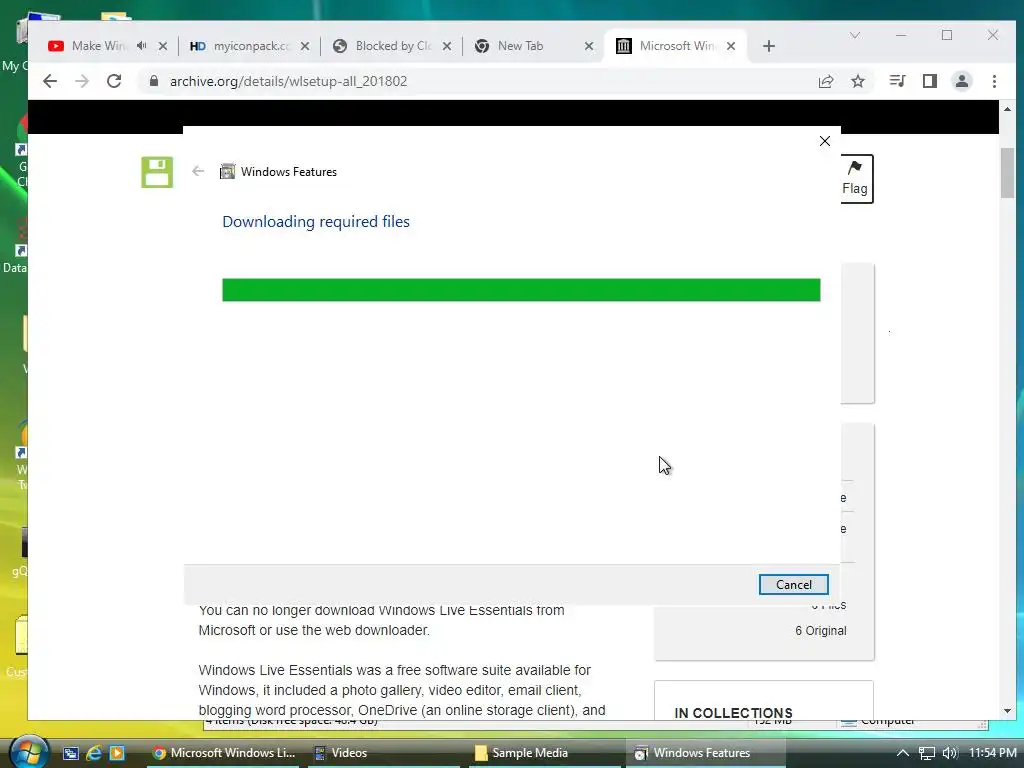Screen dimensions: 1024x768
Task: Close the Blocked by Cloudflare tab
Action: tap(447, 46)
